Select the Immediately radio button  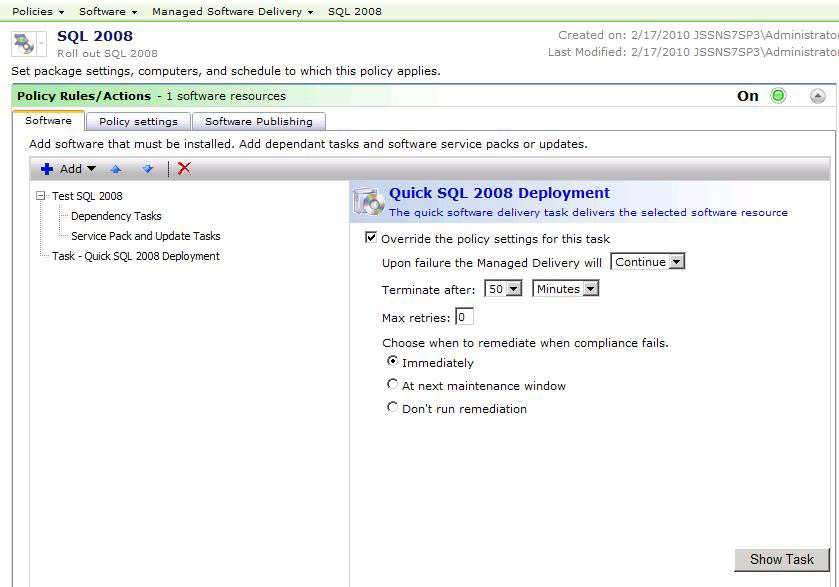[392, 361]
